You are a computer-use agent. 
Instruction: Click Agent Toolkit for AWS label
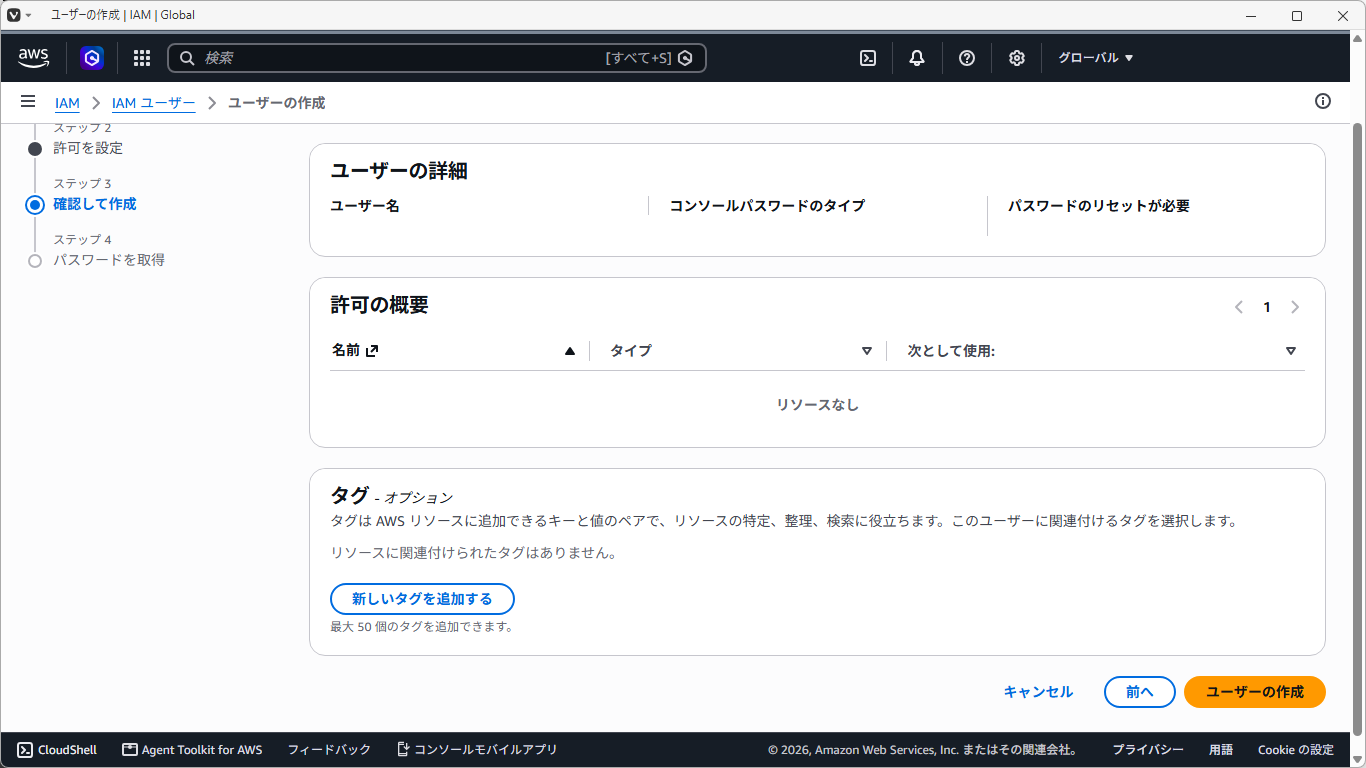click(202, 750)
